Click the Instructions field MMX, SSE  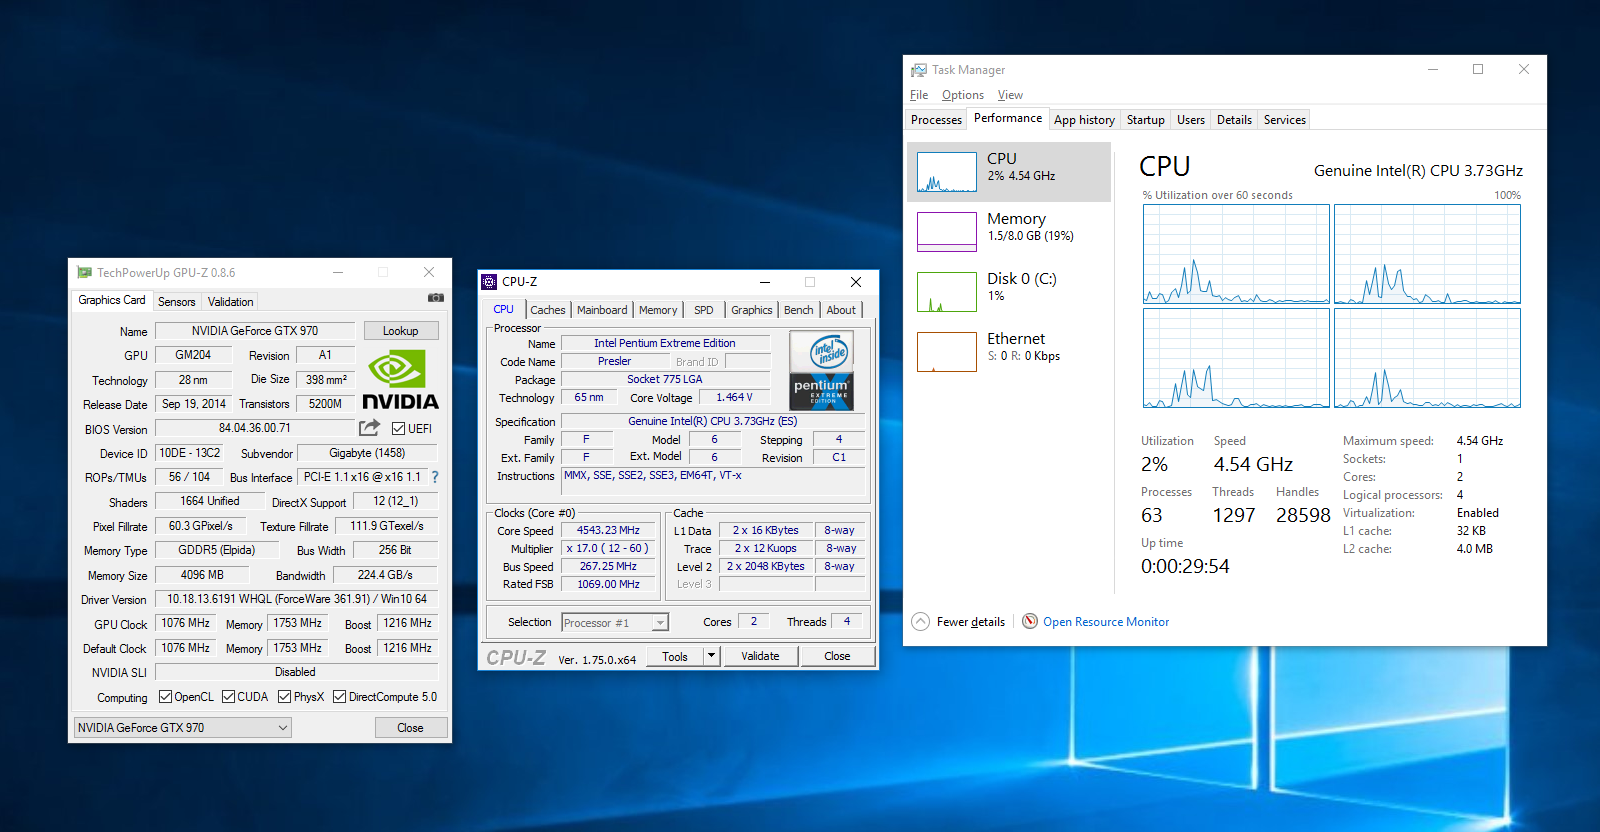[713, 480]
